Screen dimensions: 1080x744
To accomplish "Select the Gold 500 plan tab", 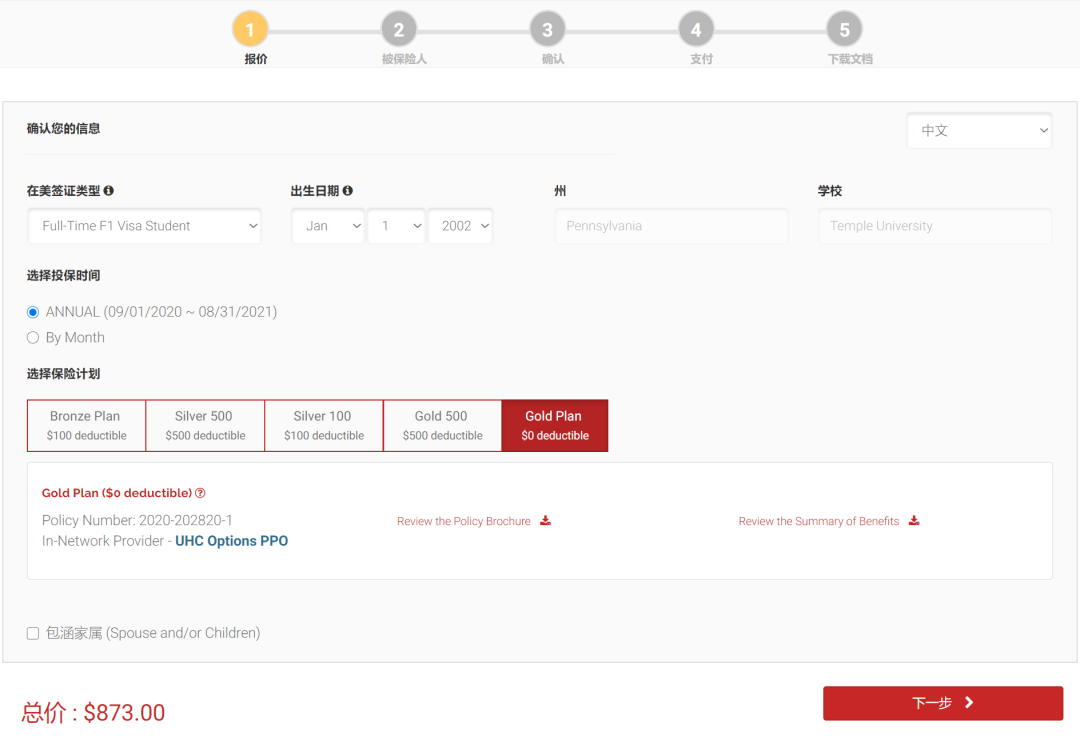I will (x=442, y=426).
